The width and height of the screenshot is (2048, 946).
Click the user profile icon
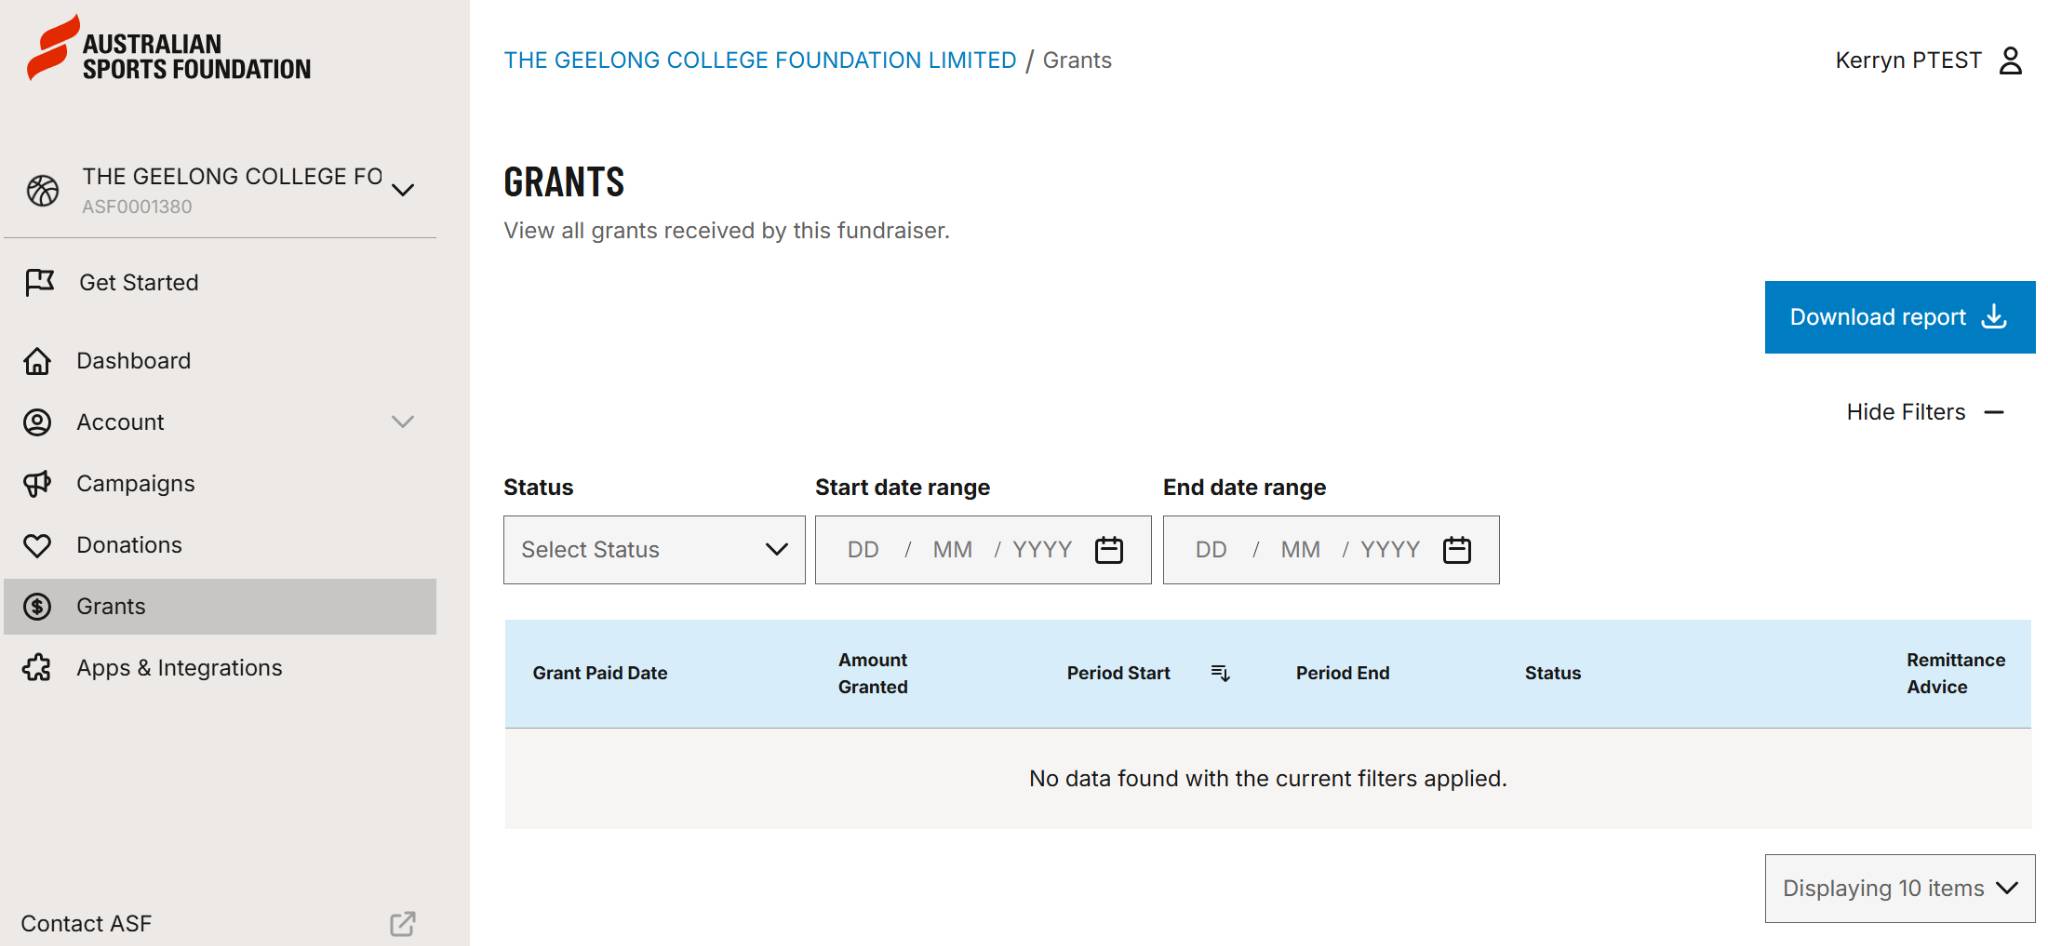coord(2010,61)
